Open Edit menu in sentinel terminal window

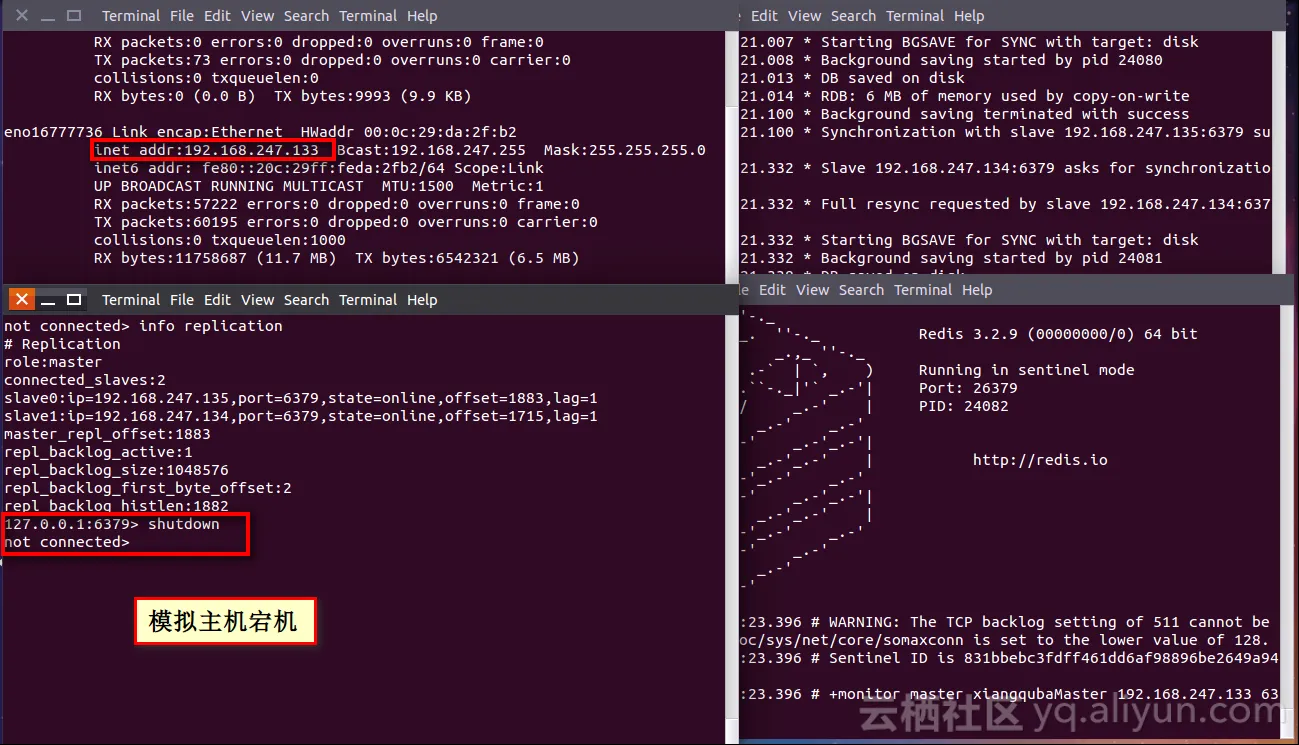772,290
